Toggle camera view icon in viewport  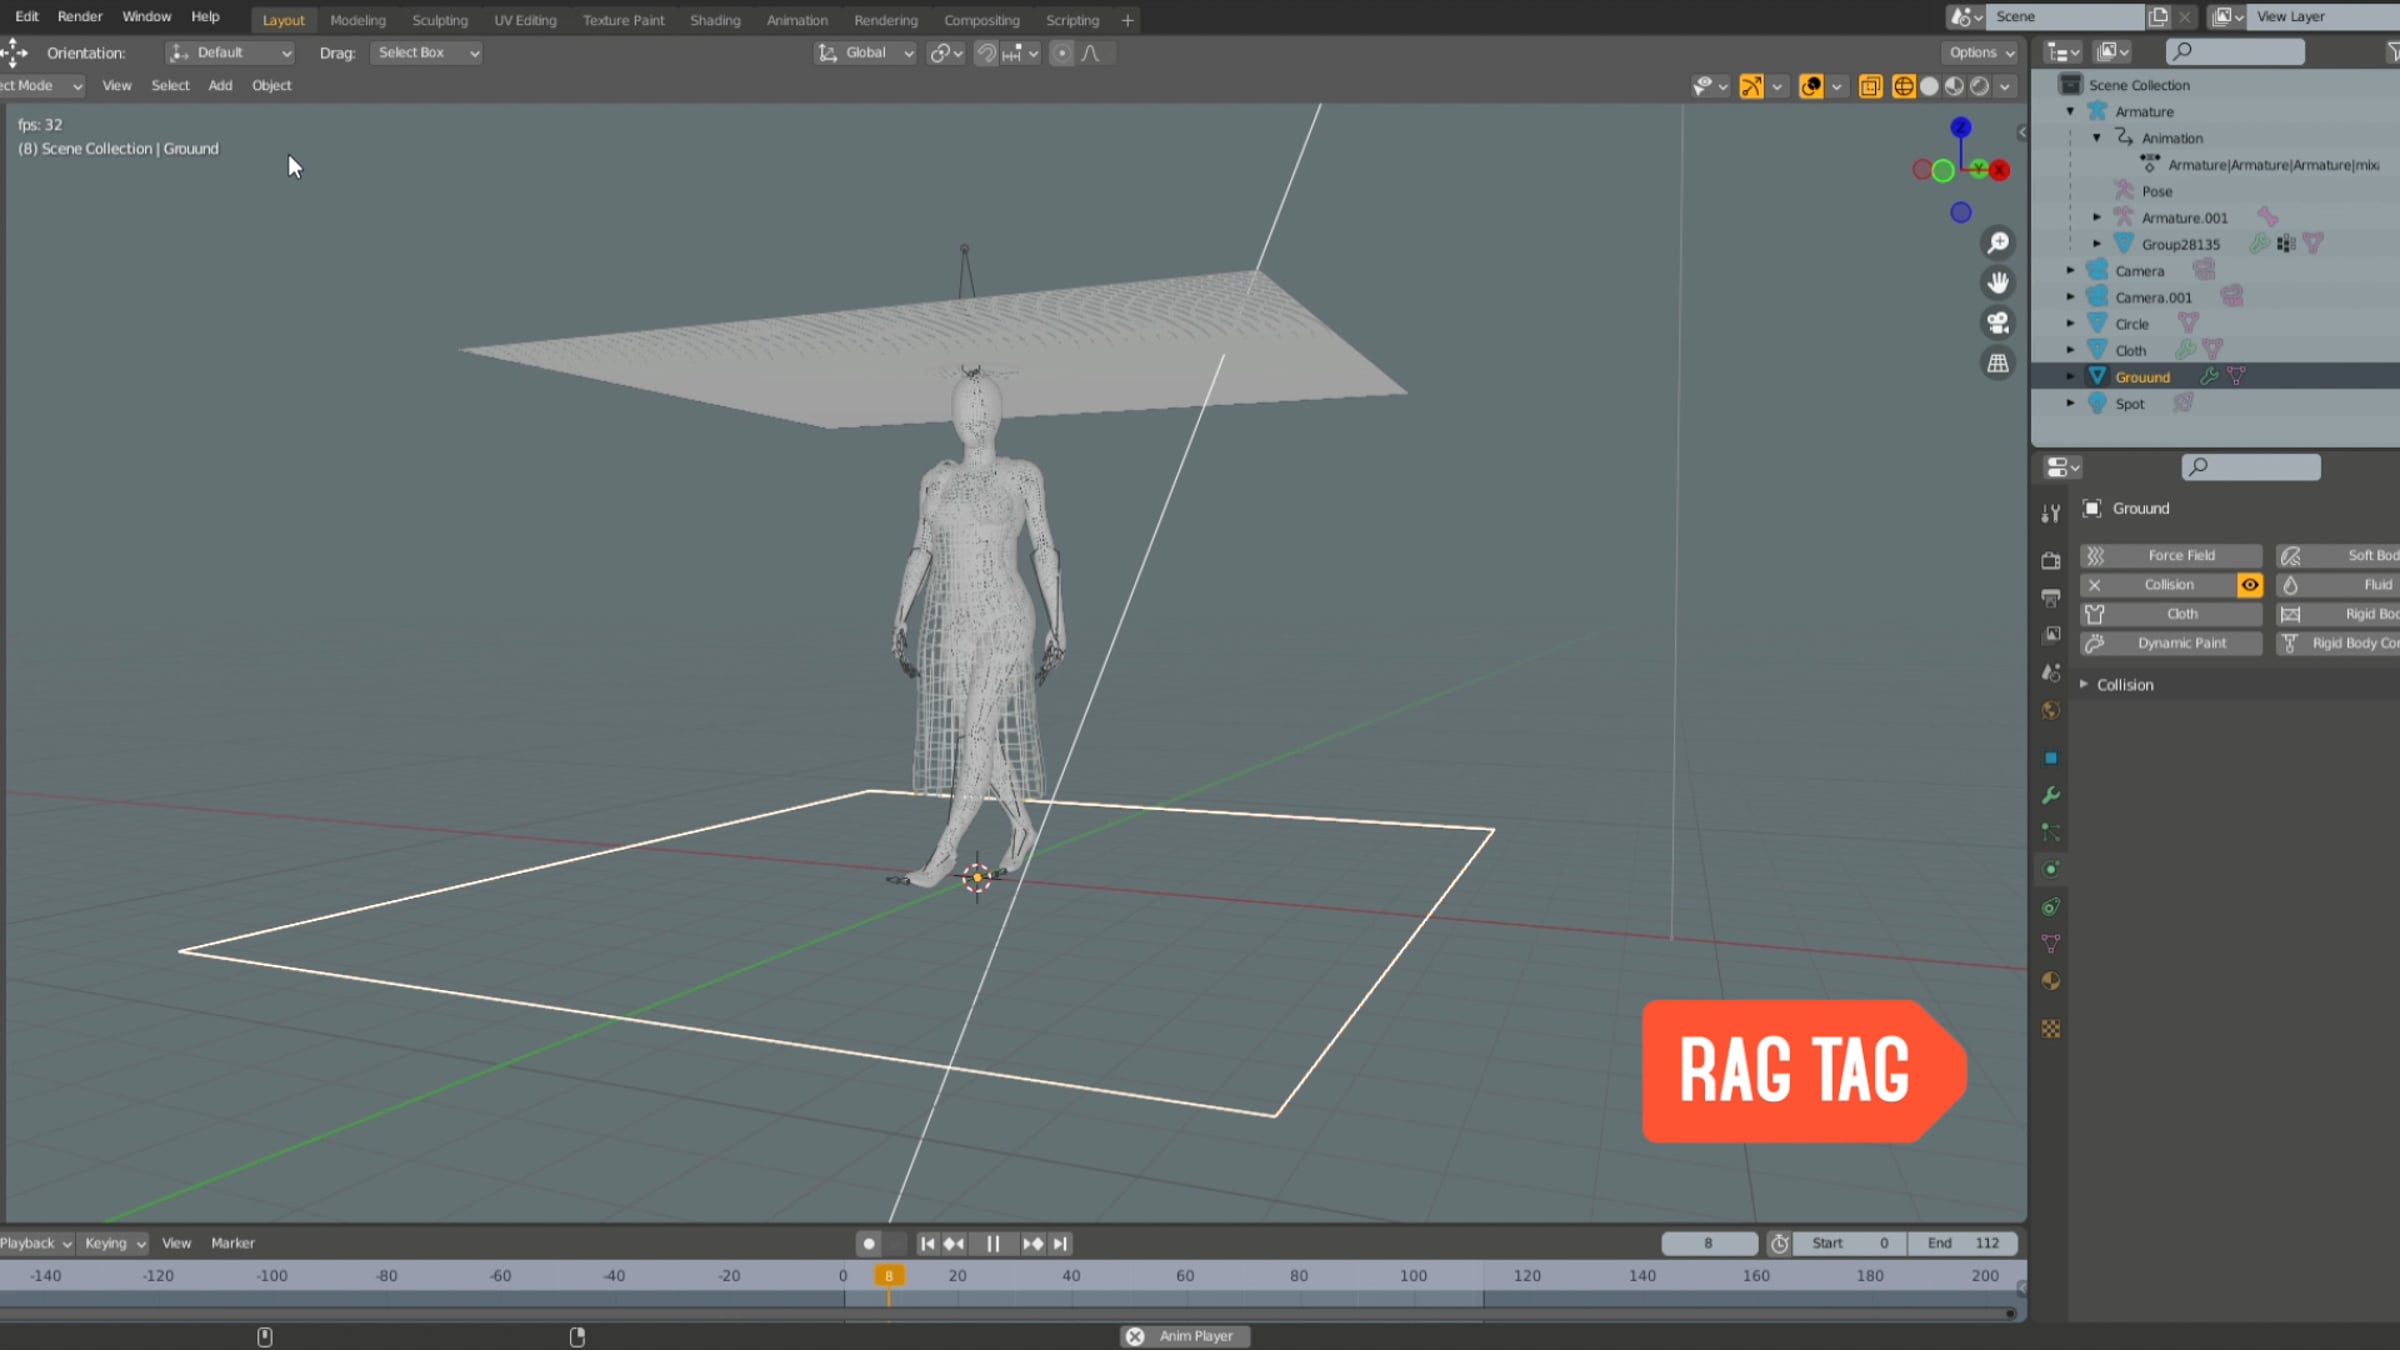tap(1997, 323)
